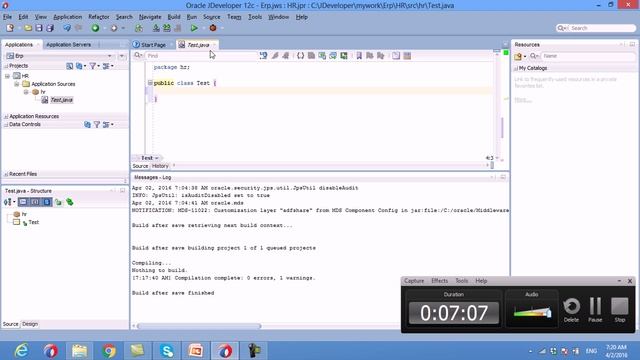The height and width of the screenshot is (360, 640).
Task: Click the green Back navigation button
Action: coord(95,28)
